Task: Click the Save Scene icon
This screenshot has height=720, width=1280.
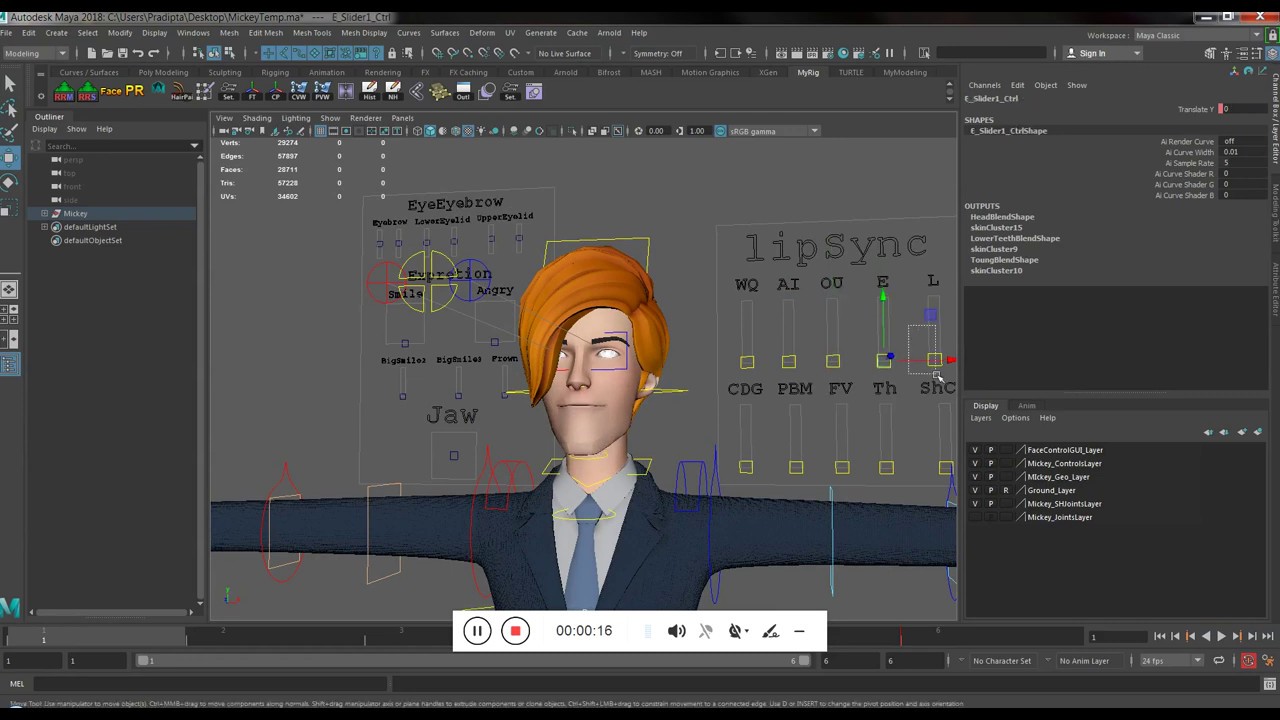Action: point(122,53)
